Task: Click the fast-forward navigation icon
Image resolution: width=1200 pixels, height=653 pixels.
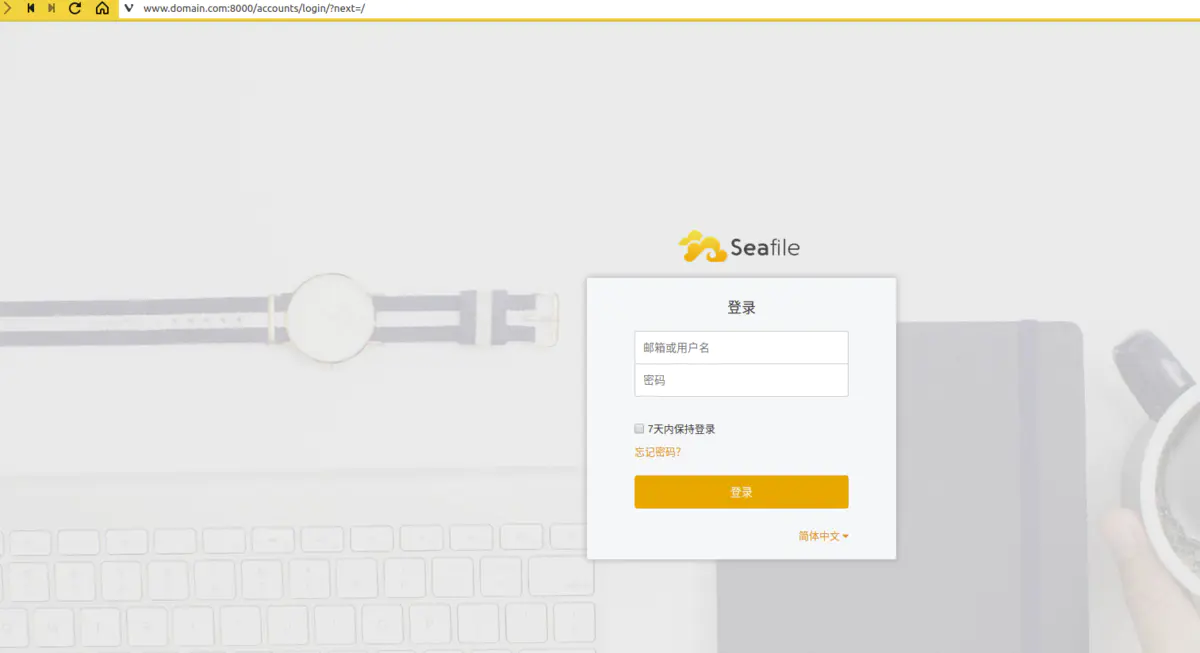Action: [x=52, y=8]
